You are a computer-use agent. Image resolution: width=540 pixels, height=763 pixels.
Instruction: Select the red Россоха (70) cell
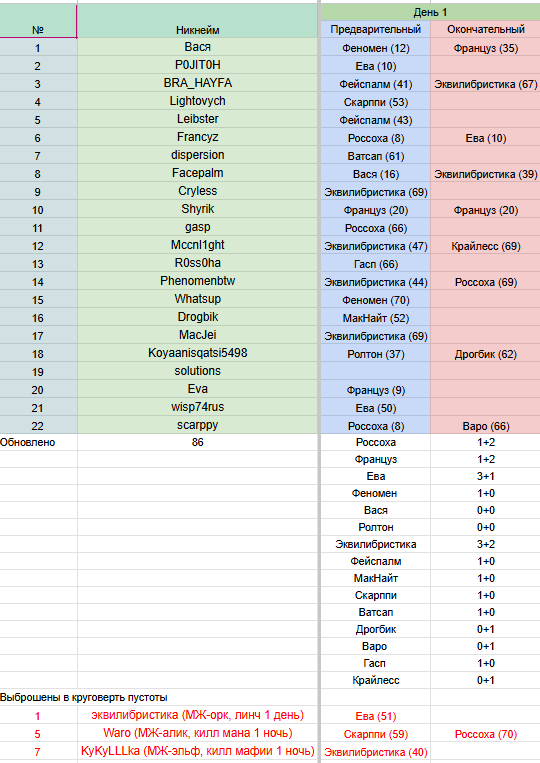click(x=486, y=734)
